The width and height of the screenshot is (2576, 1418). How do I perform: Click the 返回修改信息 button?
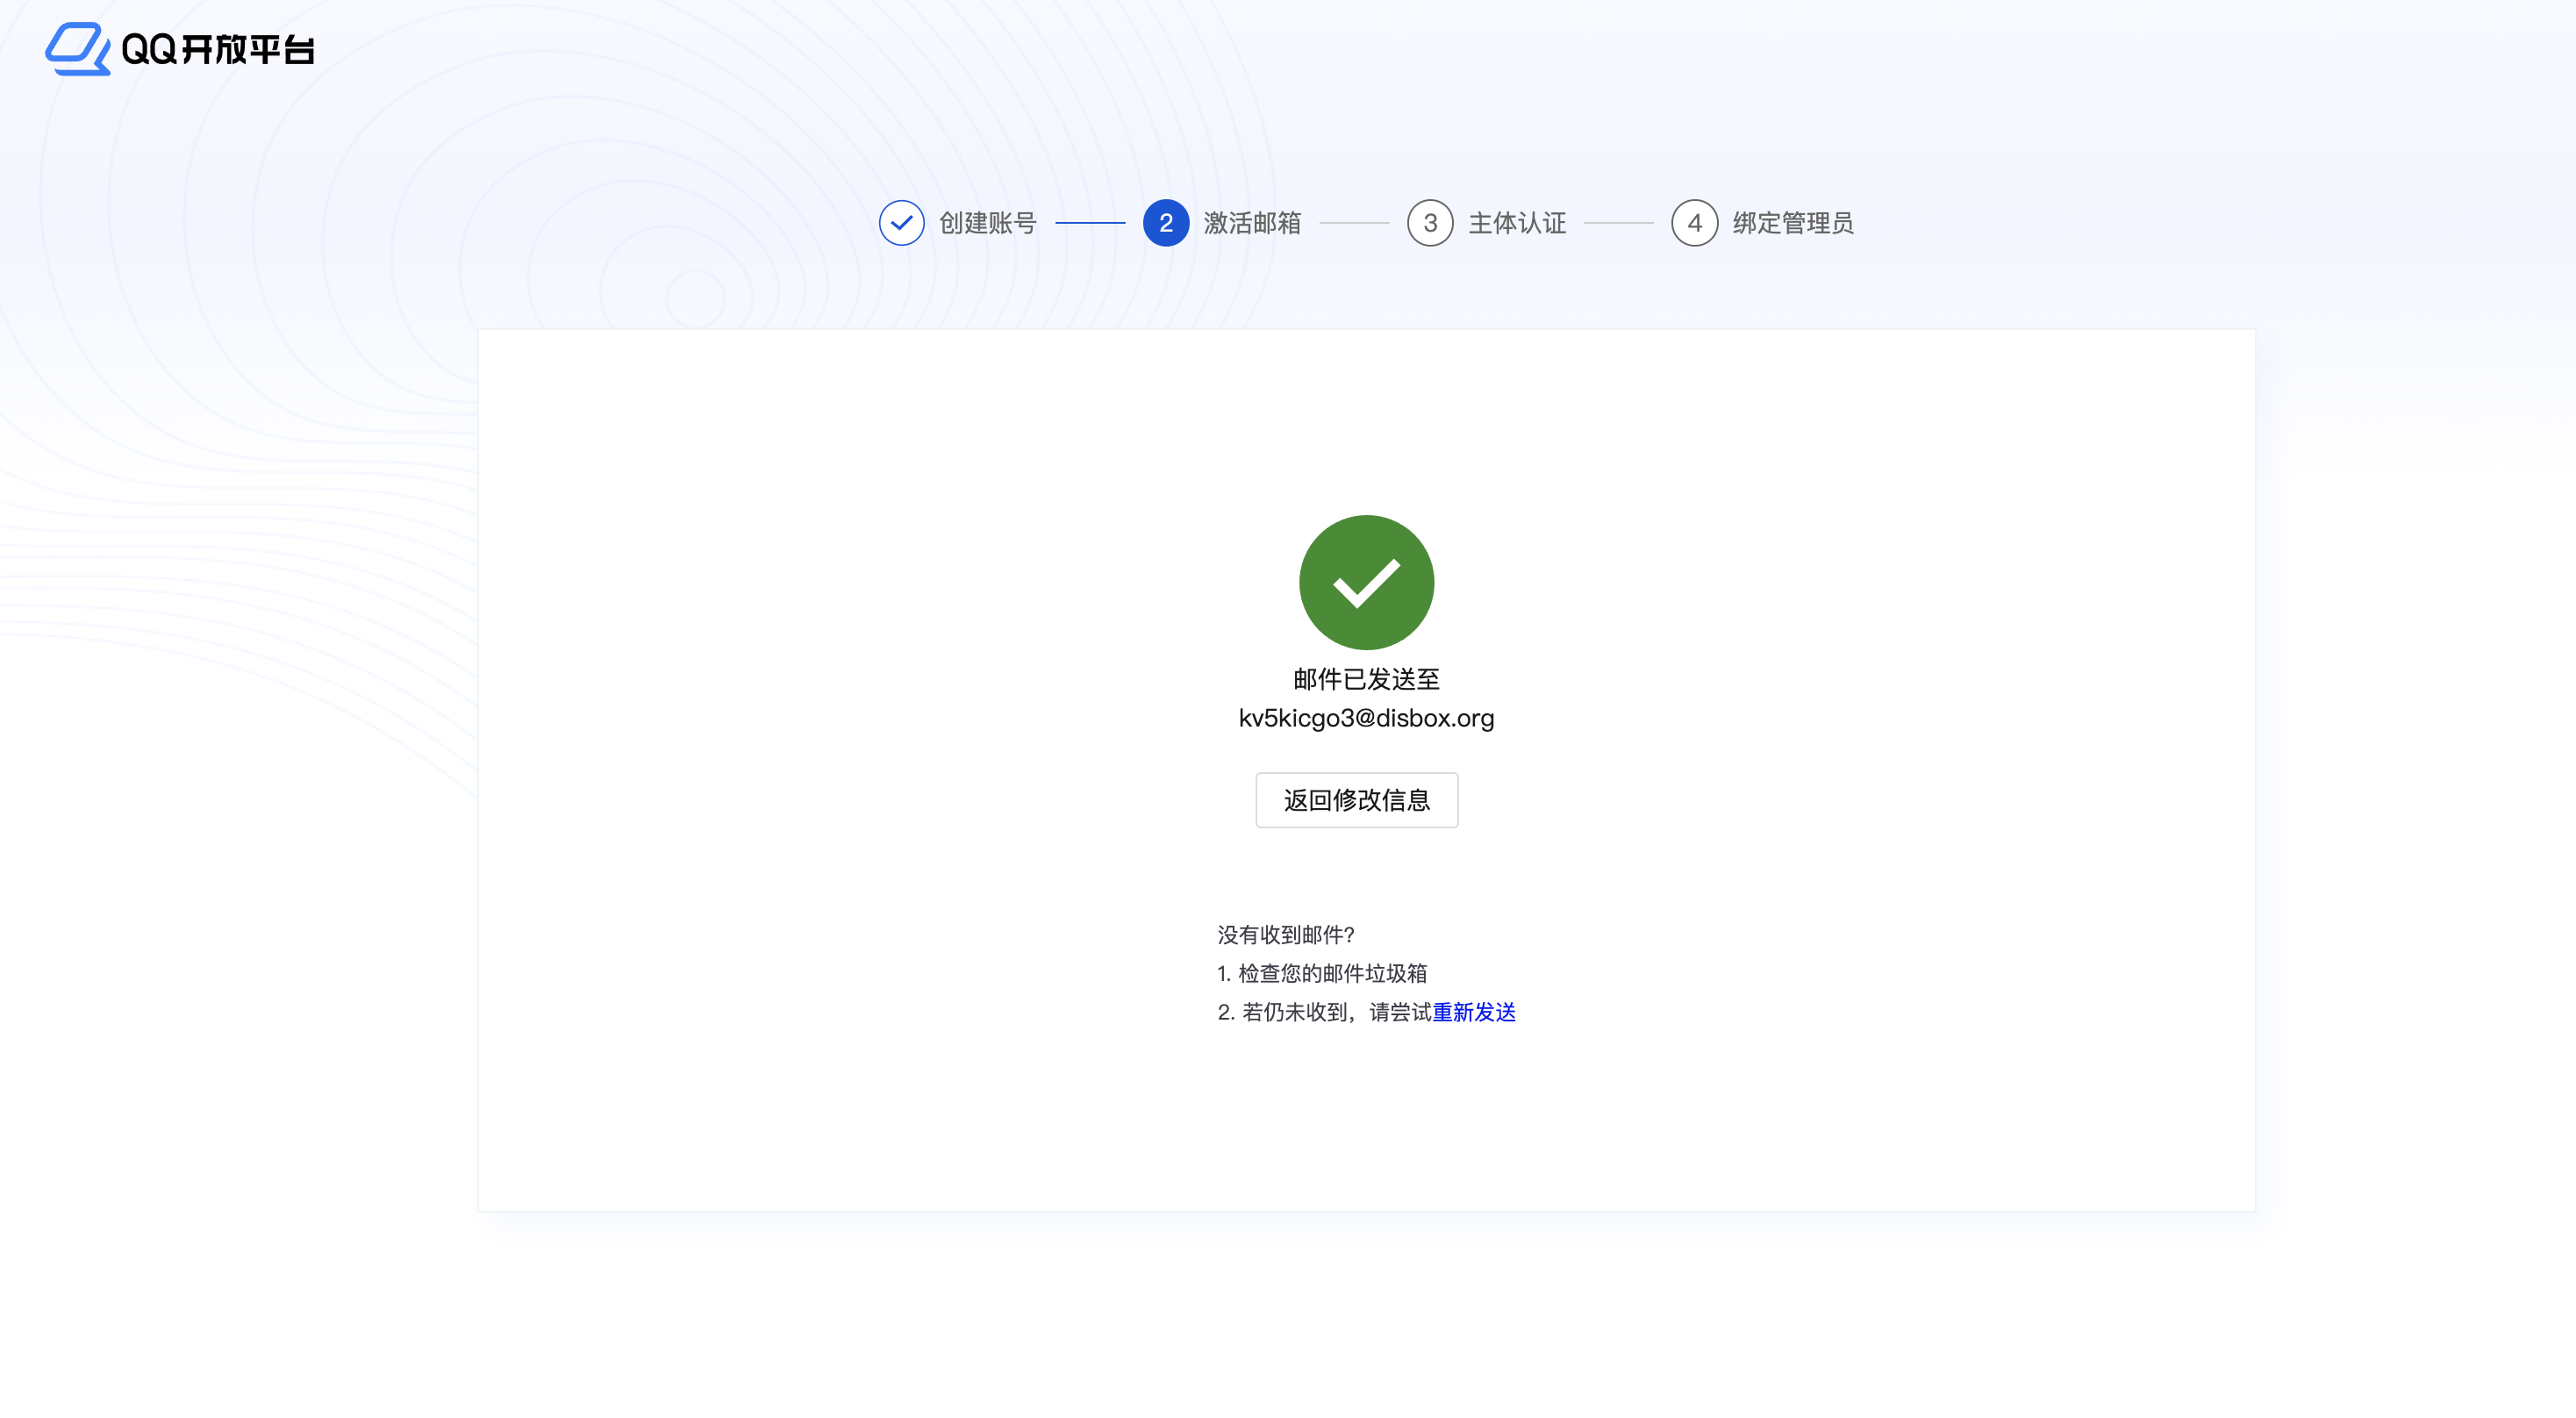1356,800
